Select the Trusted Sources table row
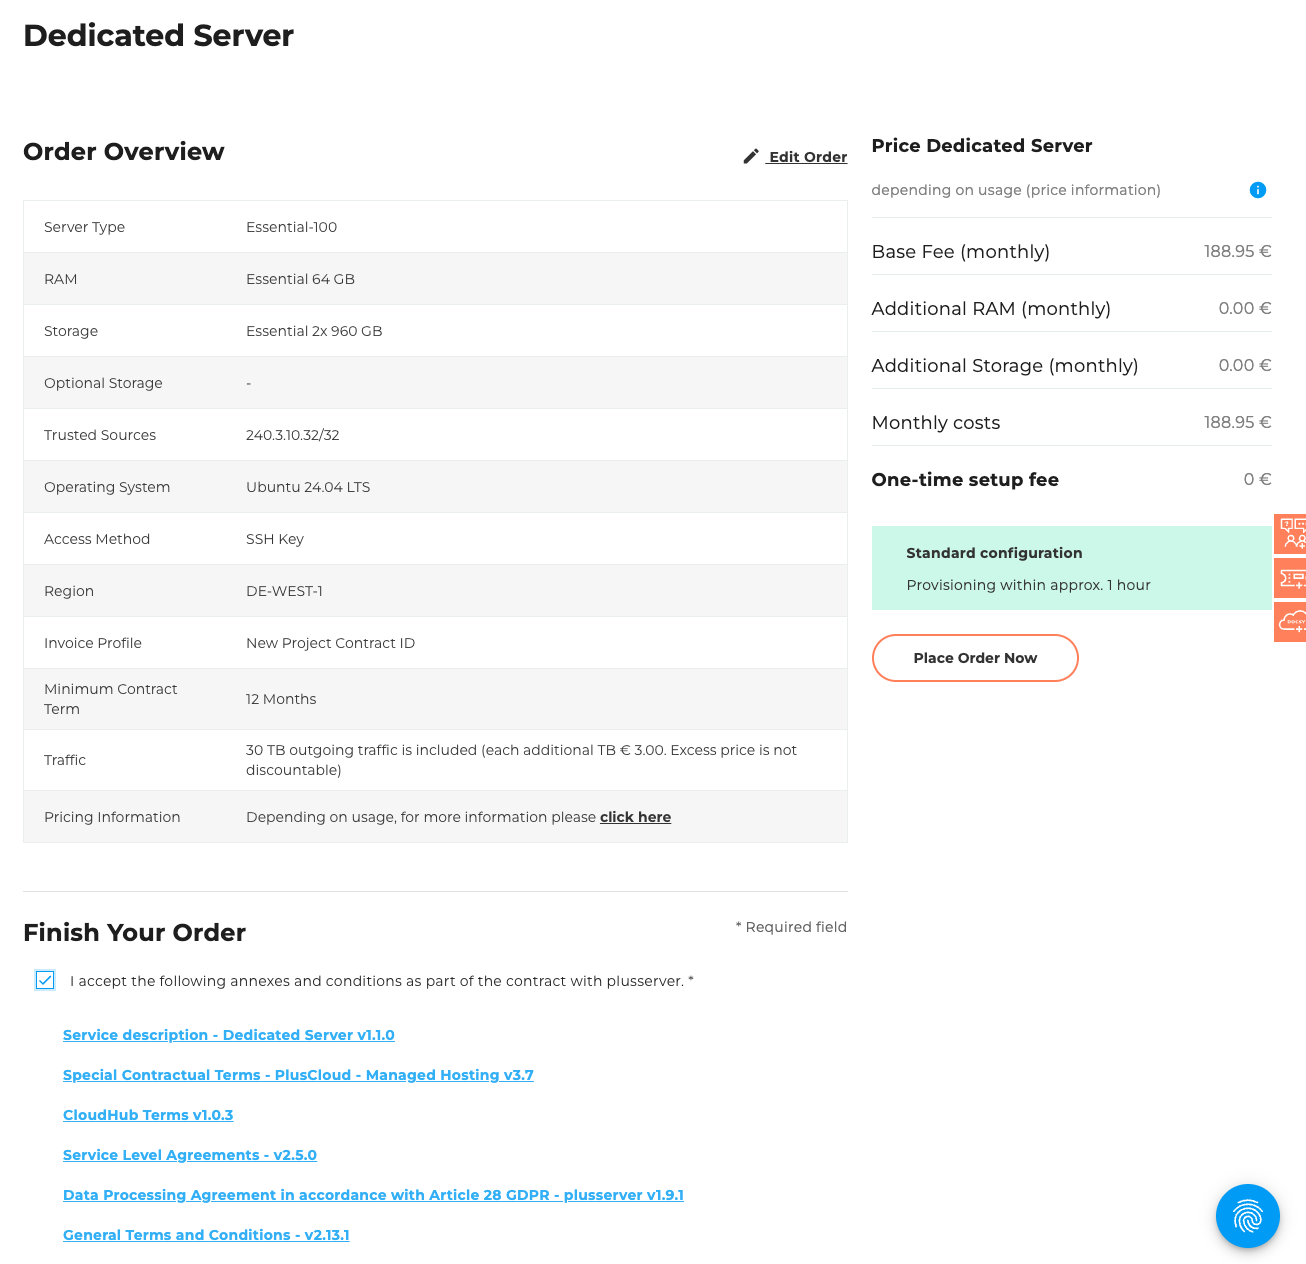Image resolution: width=1306 pixels, height=1264 pixels. (435, 435)
